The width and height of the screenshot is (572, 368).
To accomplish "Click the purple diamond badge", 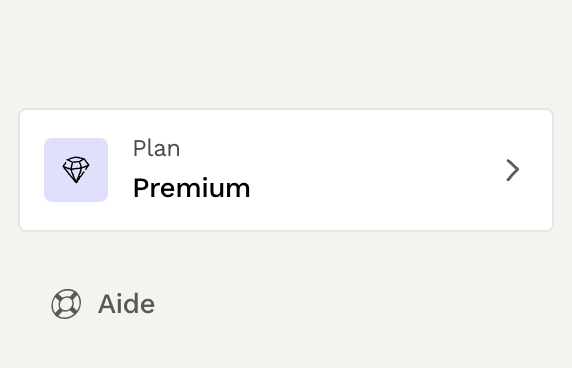I will [x=76, y=170].
